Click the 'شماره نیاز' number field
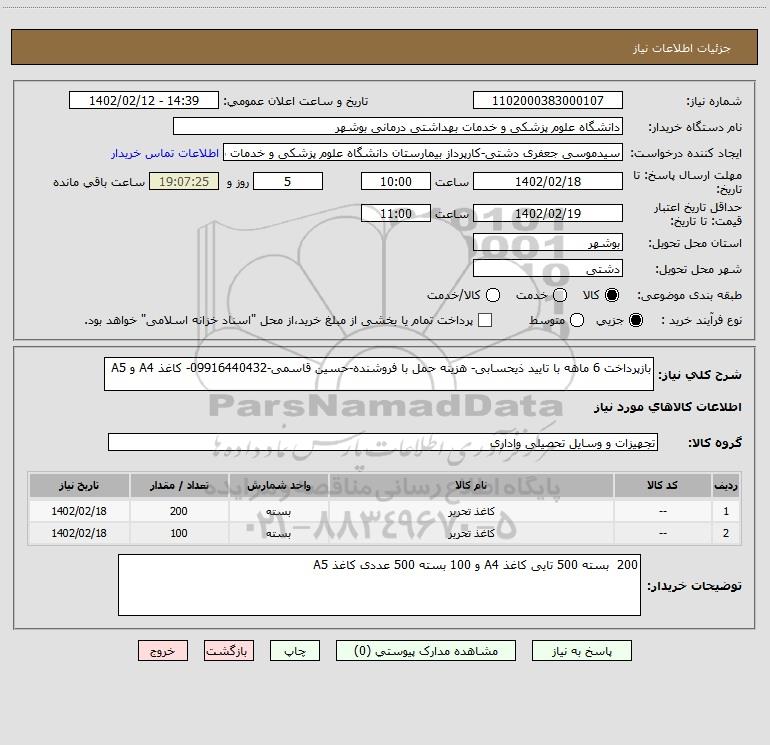 click(x=547, y=101)
